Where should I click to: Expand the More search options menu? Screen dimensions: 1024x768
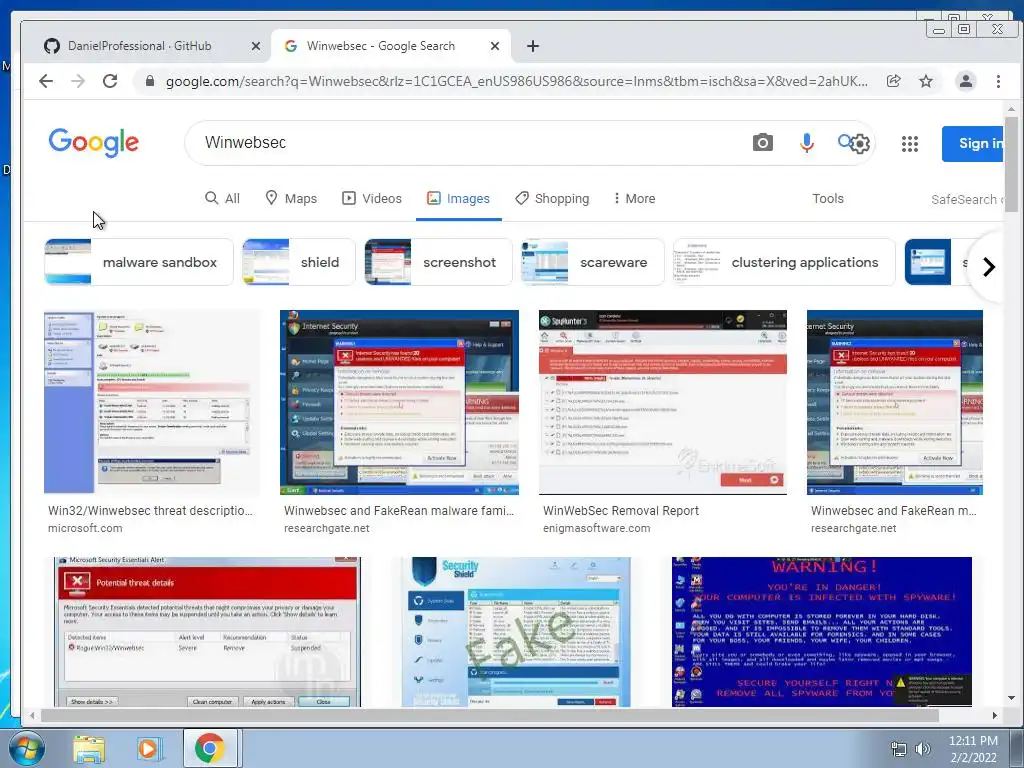coord(634,199)
